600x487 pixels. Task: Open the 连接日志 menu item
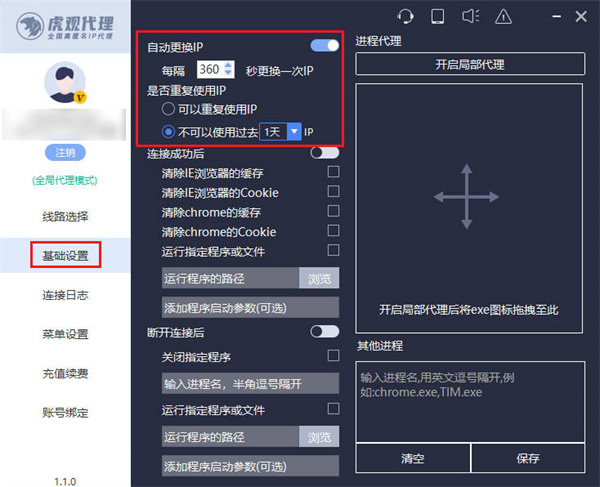[65, 295]
